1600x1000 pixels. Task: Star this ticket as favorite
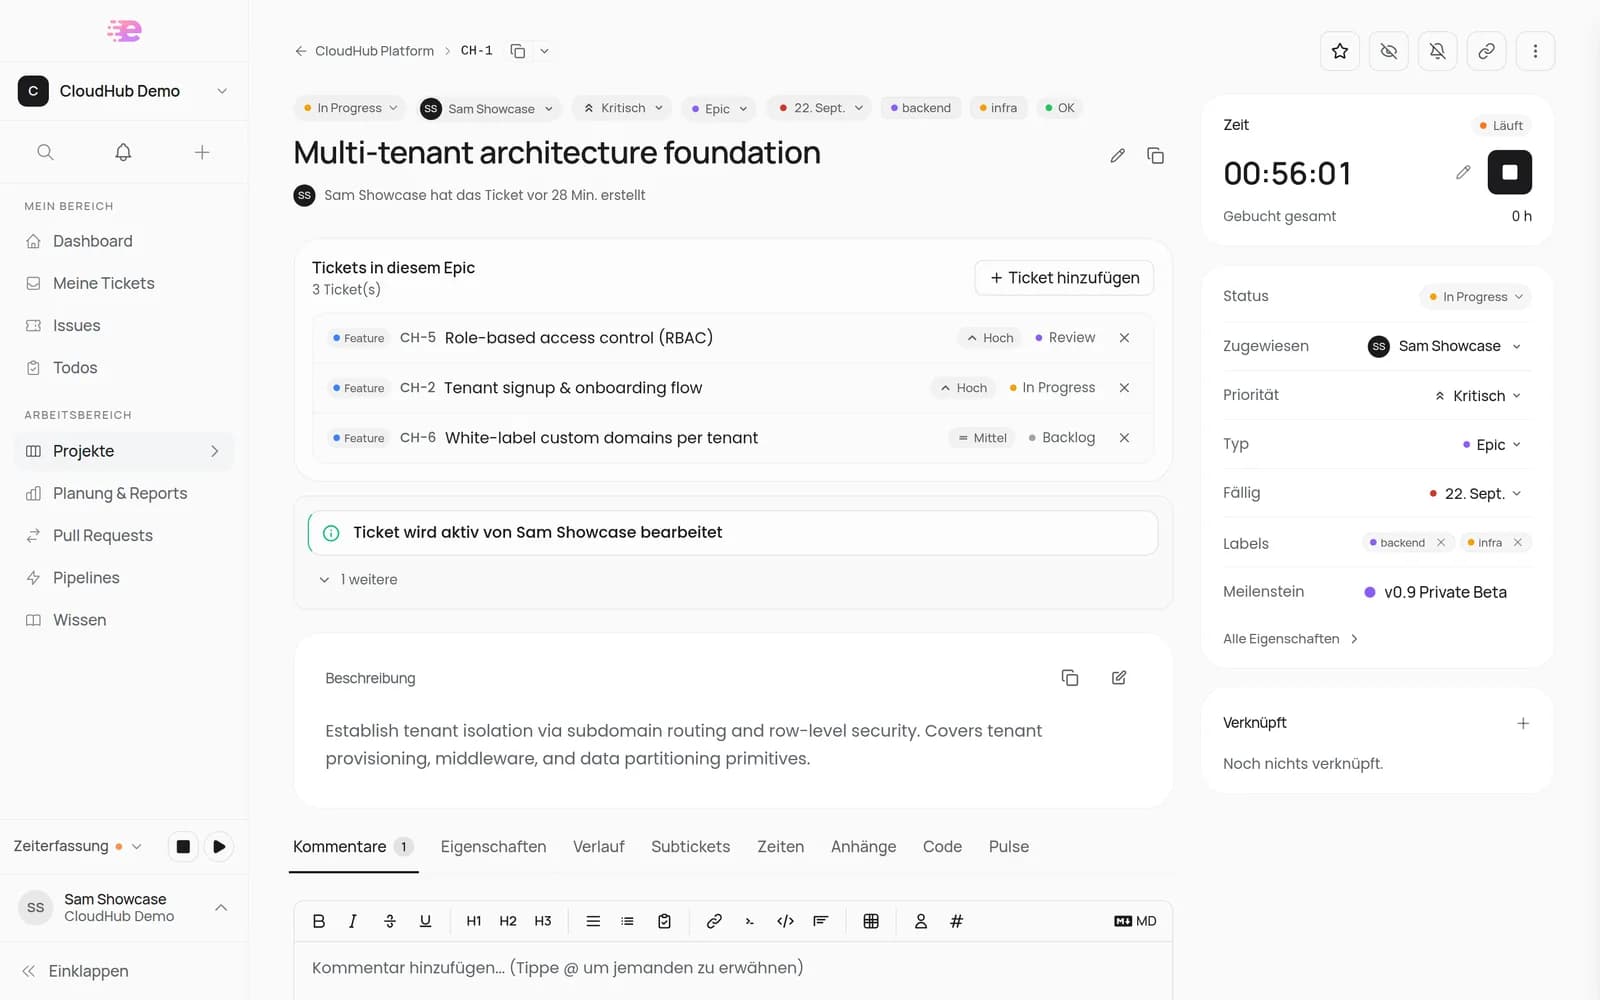coord(1340,51)
